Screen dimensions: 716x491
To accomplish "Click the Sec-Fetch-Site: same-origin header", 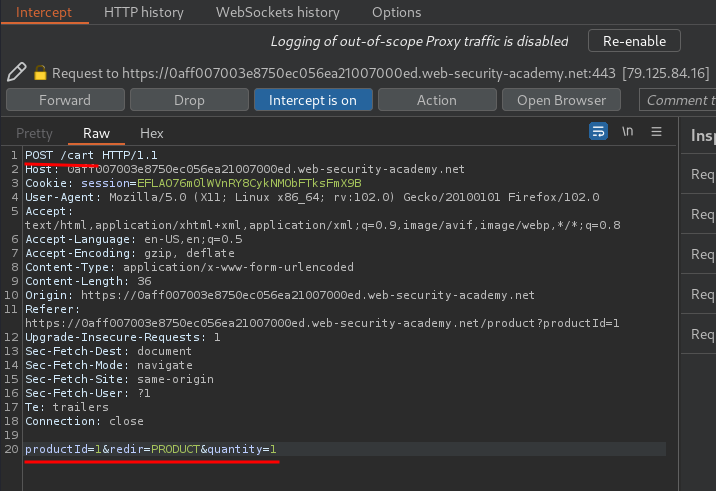I will tap(119, 379).
